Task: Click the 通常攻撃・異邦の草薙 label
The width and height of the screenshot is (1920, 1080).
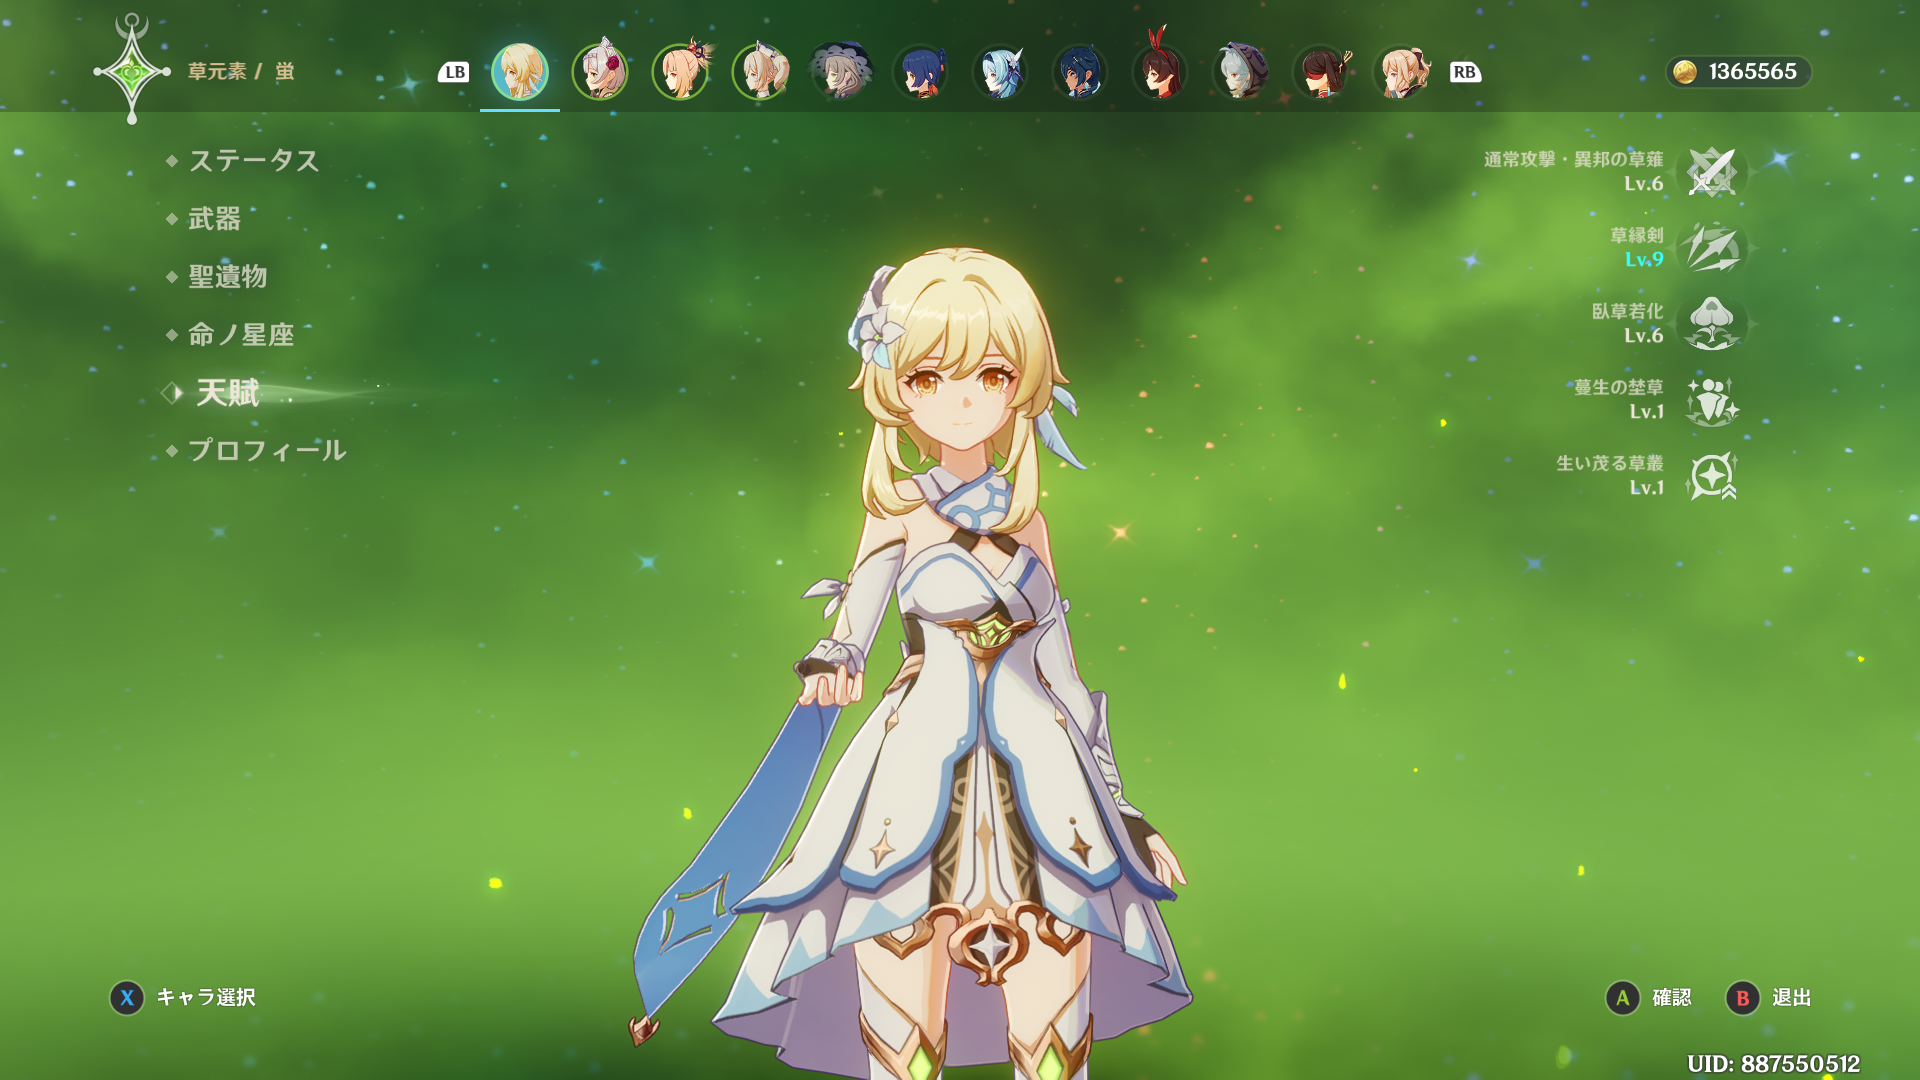Action: coord(1573,160)
